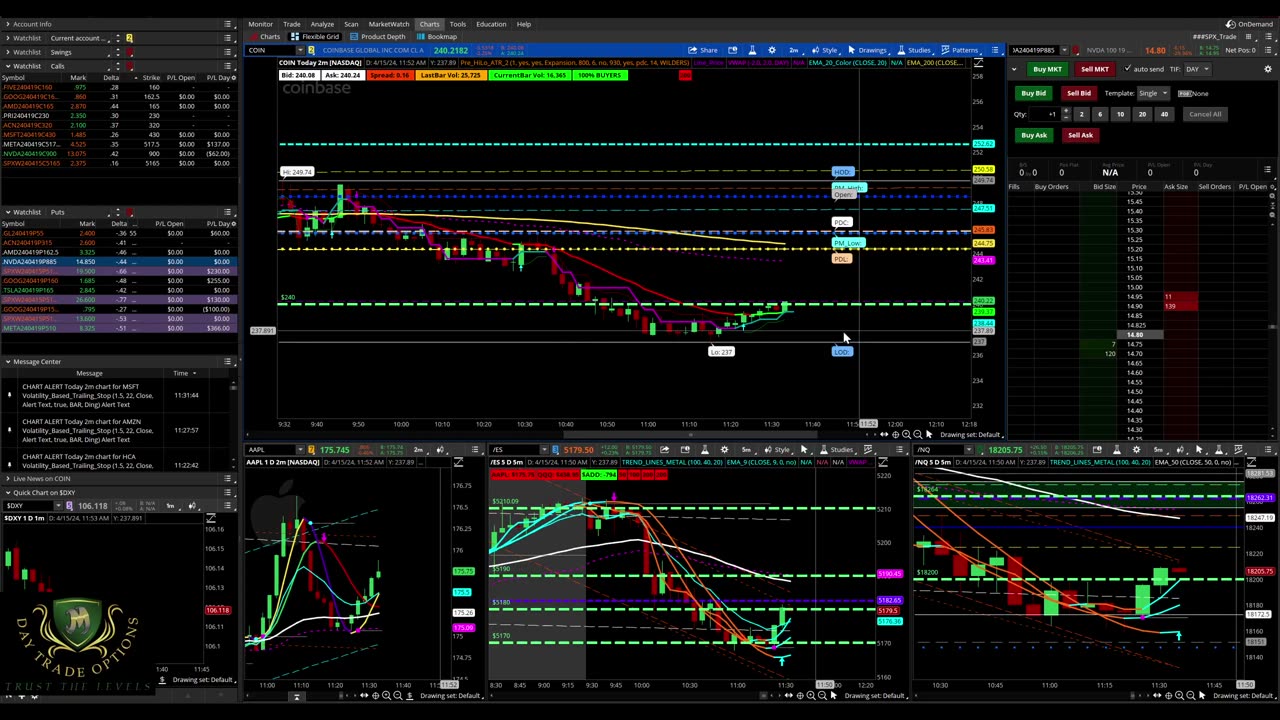Collapse the Puts watchlist gadget
The image size is (1280, 720).
point(7,212)
